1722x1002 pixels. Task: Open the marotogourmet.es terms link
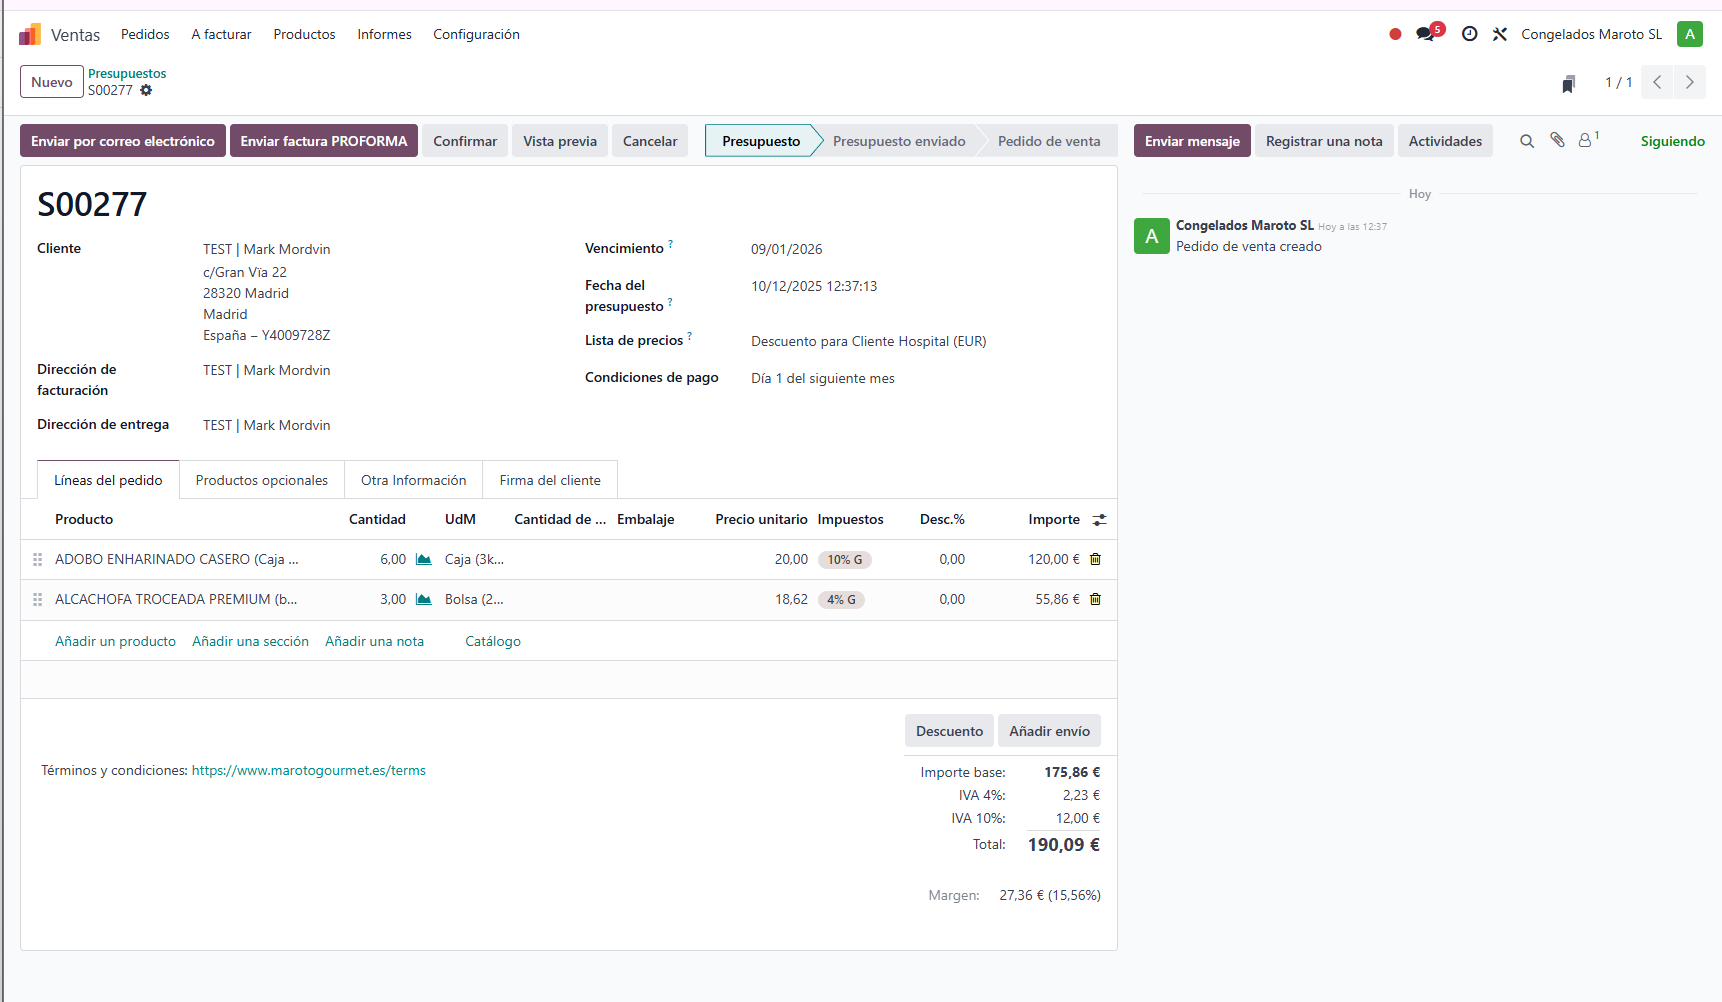point(308,771)
